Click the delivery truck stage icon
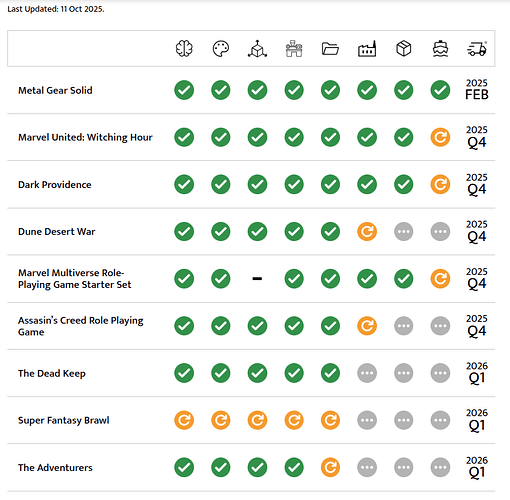The width and height of the screenshot is (510, 500). click(477, 49)
